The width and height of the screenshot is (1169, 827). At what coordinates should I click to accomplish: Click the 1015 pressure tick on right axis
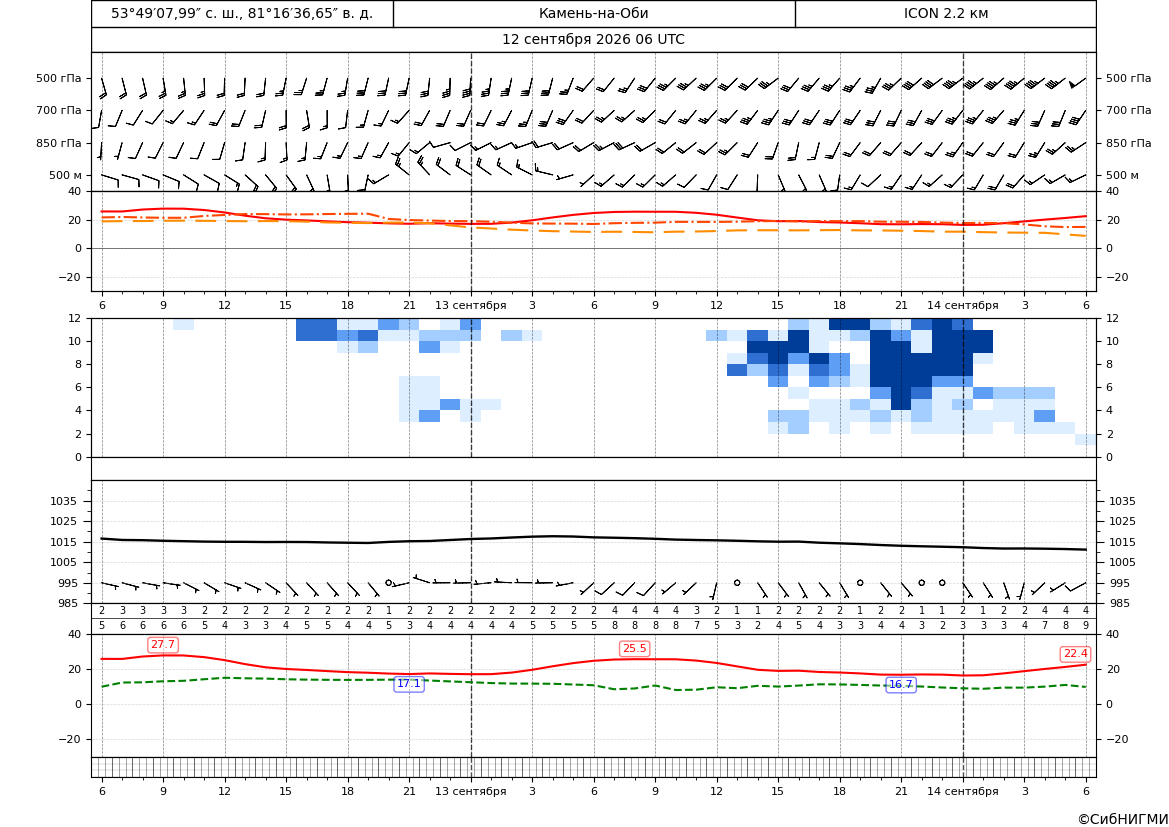coord(1122,542)
